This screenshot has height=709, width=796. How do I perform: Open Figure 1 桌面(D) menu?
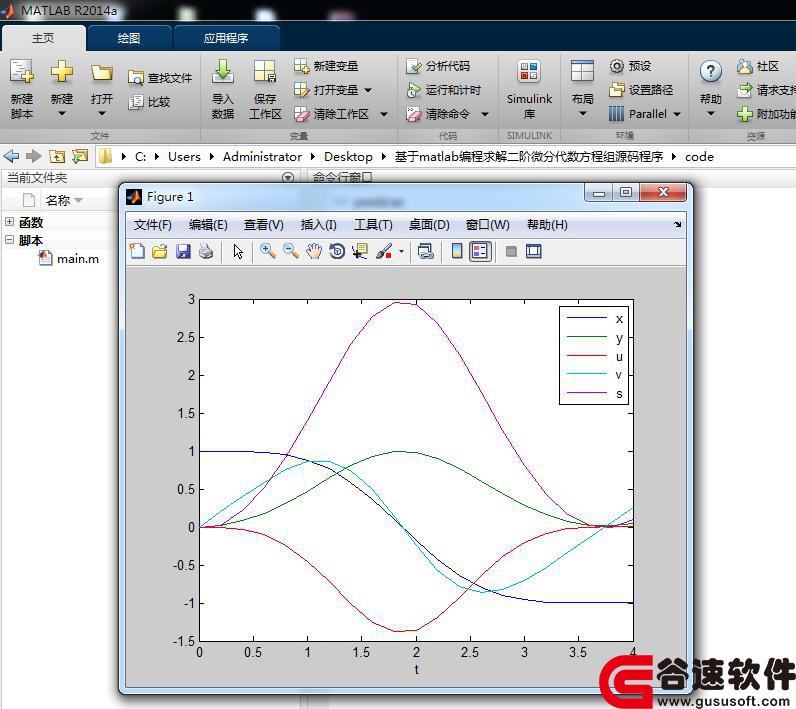[x=429, y=224]
